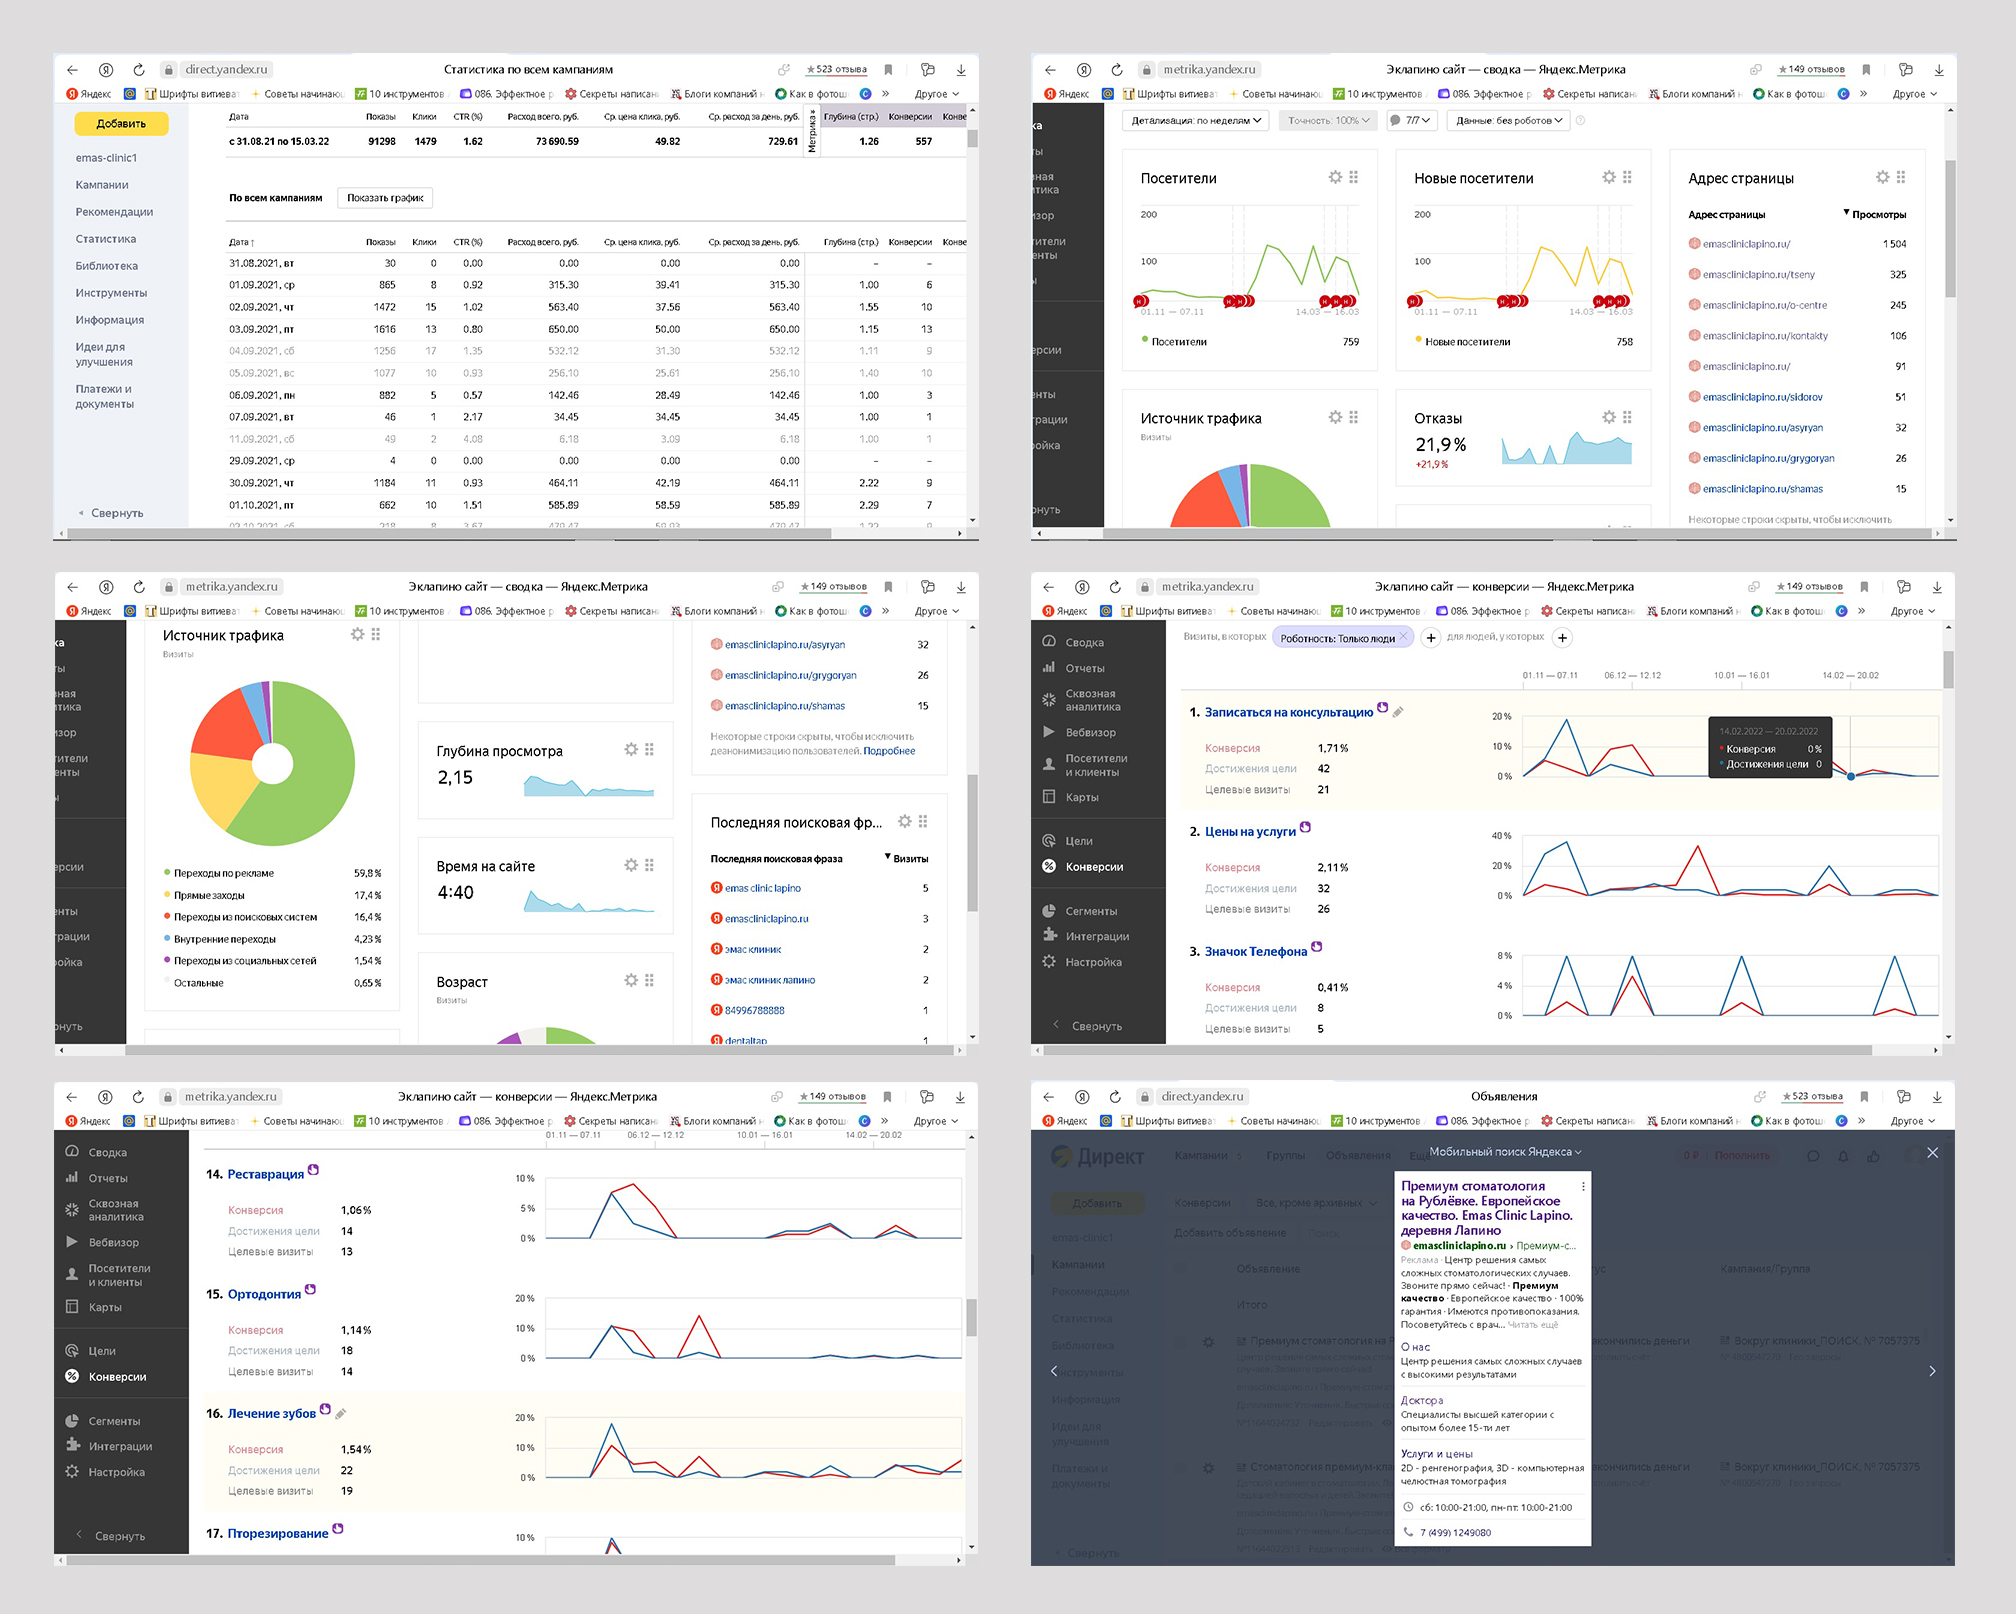Screen dimensions: 2016x1614
Task: Open Возраст widget settings gear
Action: point(631,980)
